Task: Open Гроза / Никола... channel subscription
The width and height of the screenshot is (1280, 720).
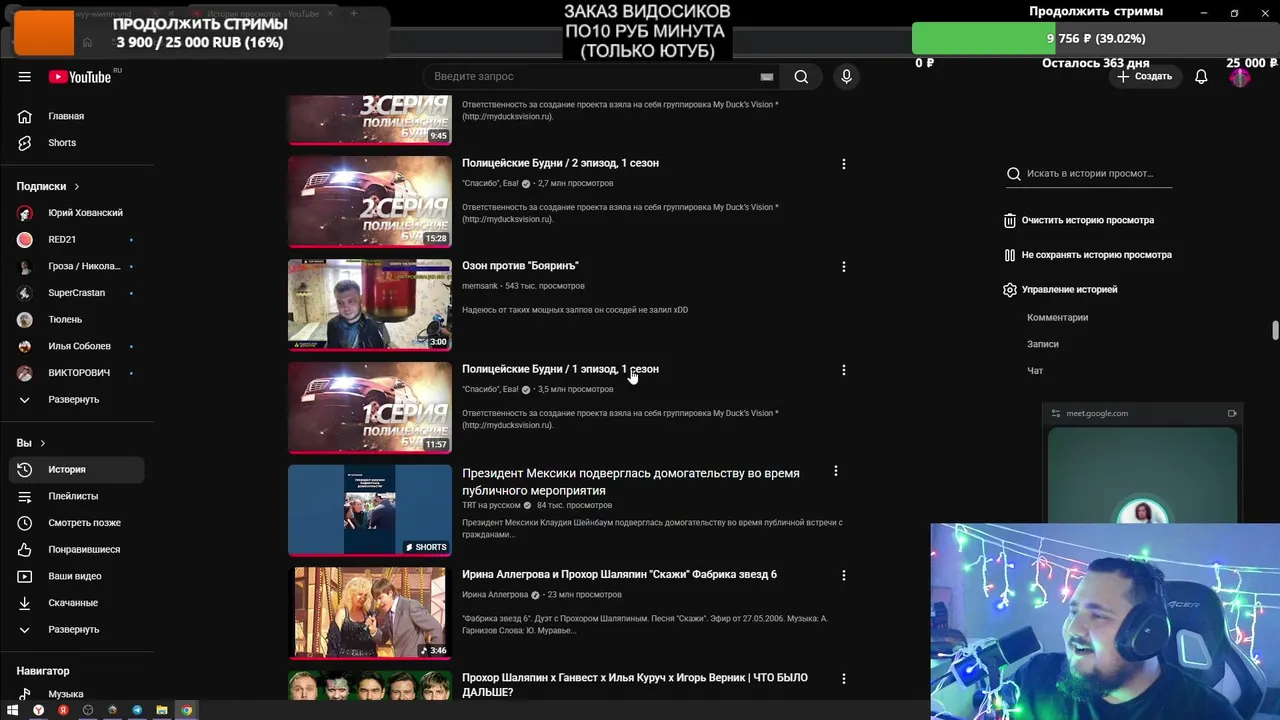Action: [x=76, y=266]
